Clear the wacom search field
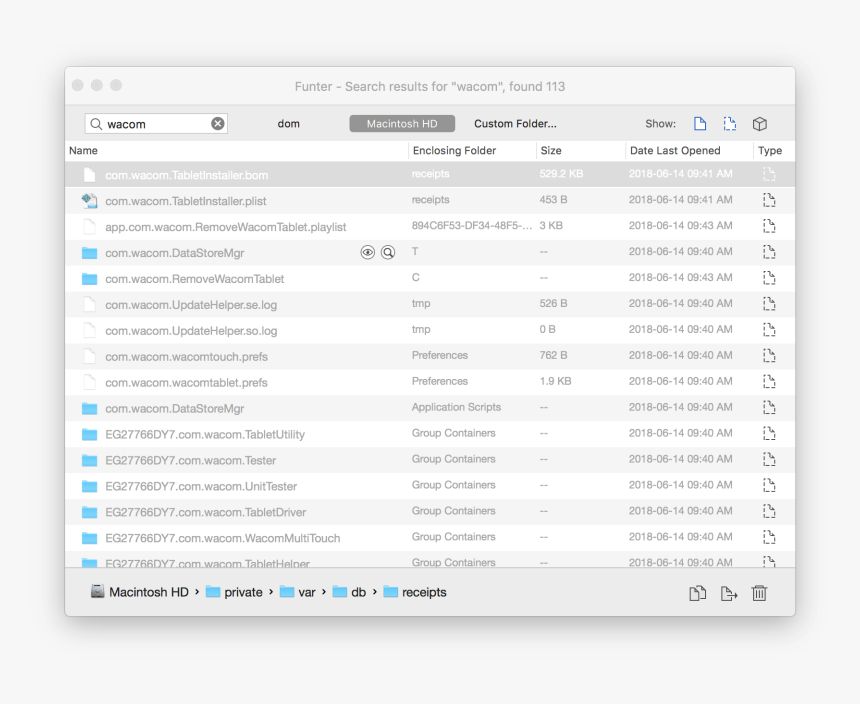Image resolution: width=860 pixels, height=704 pixels. (x=218, y=123)
